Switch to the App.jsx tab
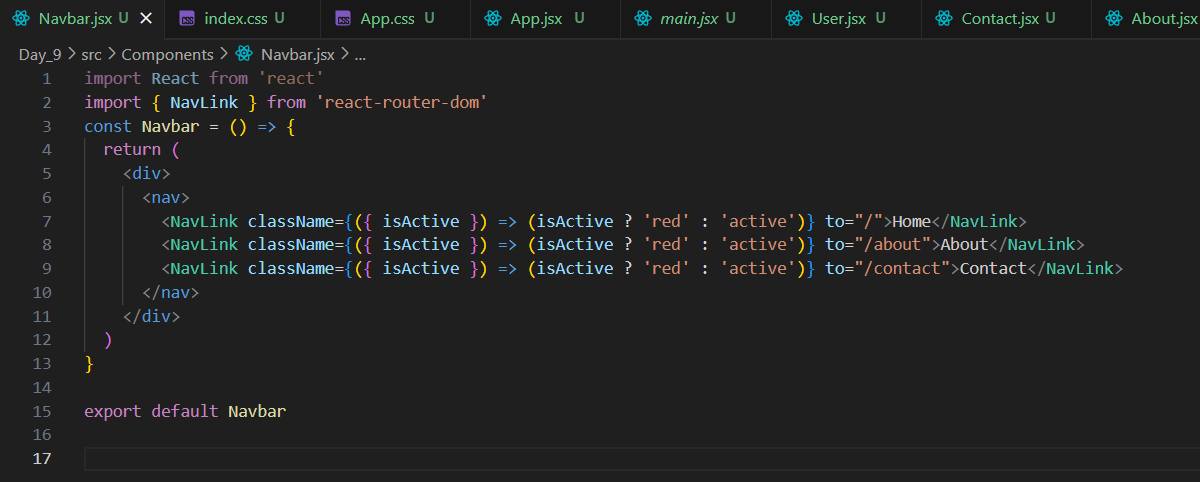 point(546,18)
